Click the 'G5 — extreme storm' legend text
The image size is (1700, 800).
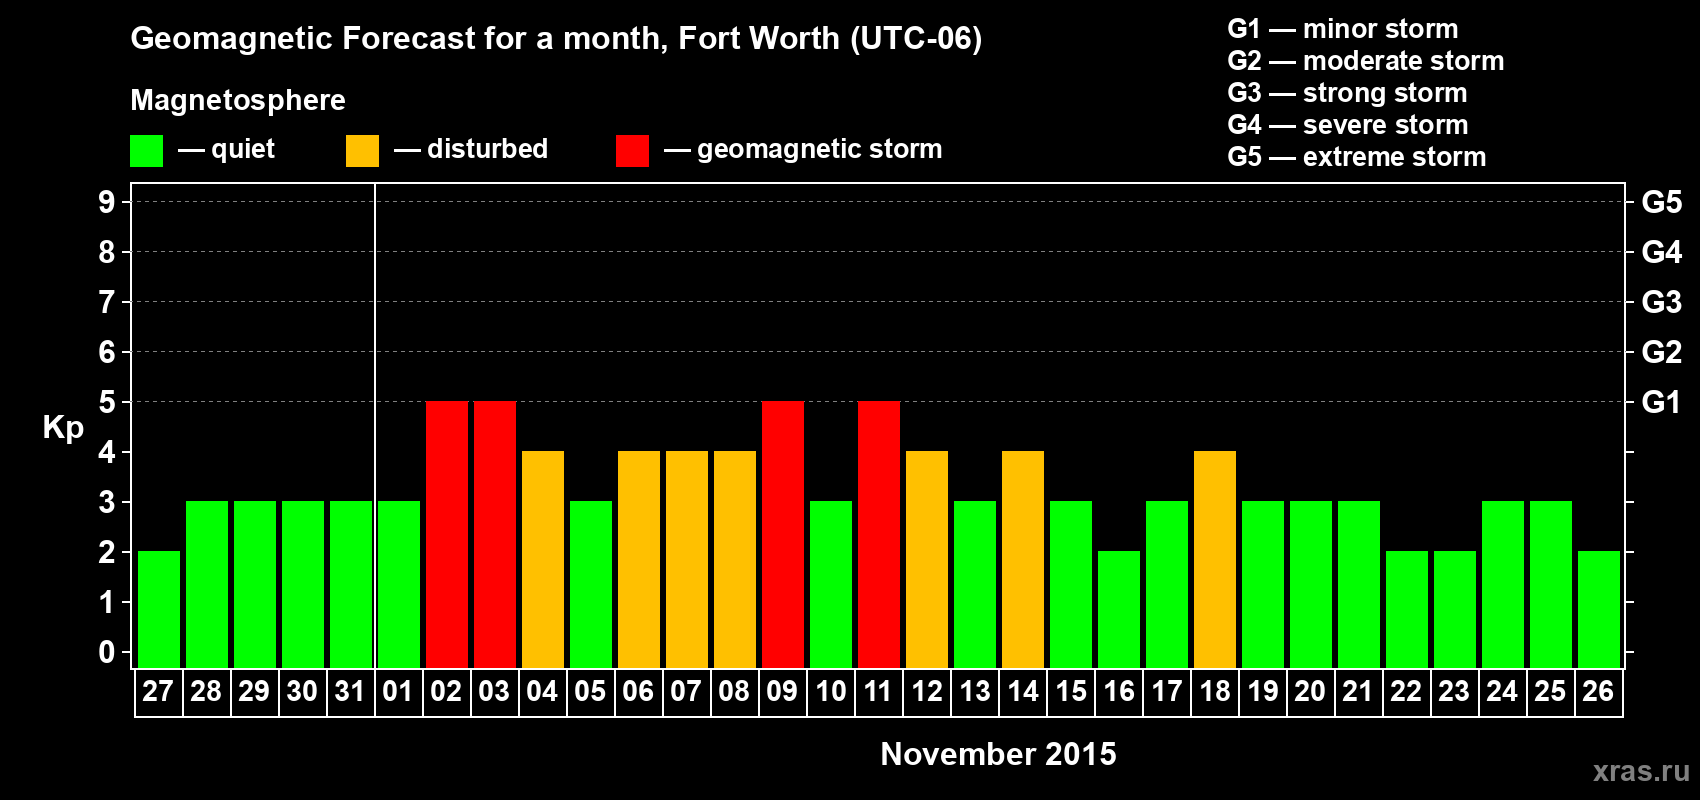pos(1357,157)
